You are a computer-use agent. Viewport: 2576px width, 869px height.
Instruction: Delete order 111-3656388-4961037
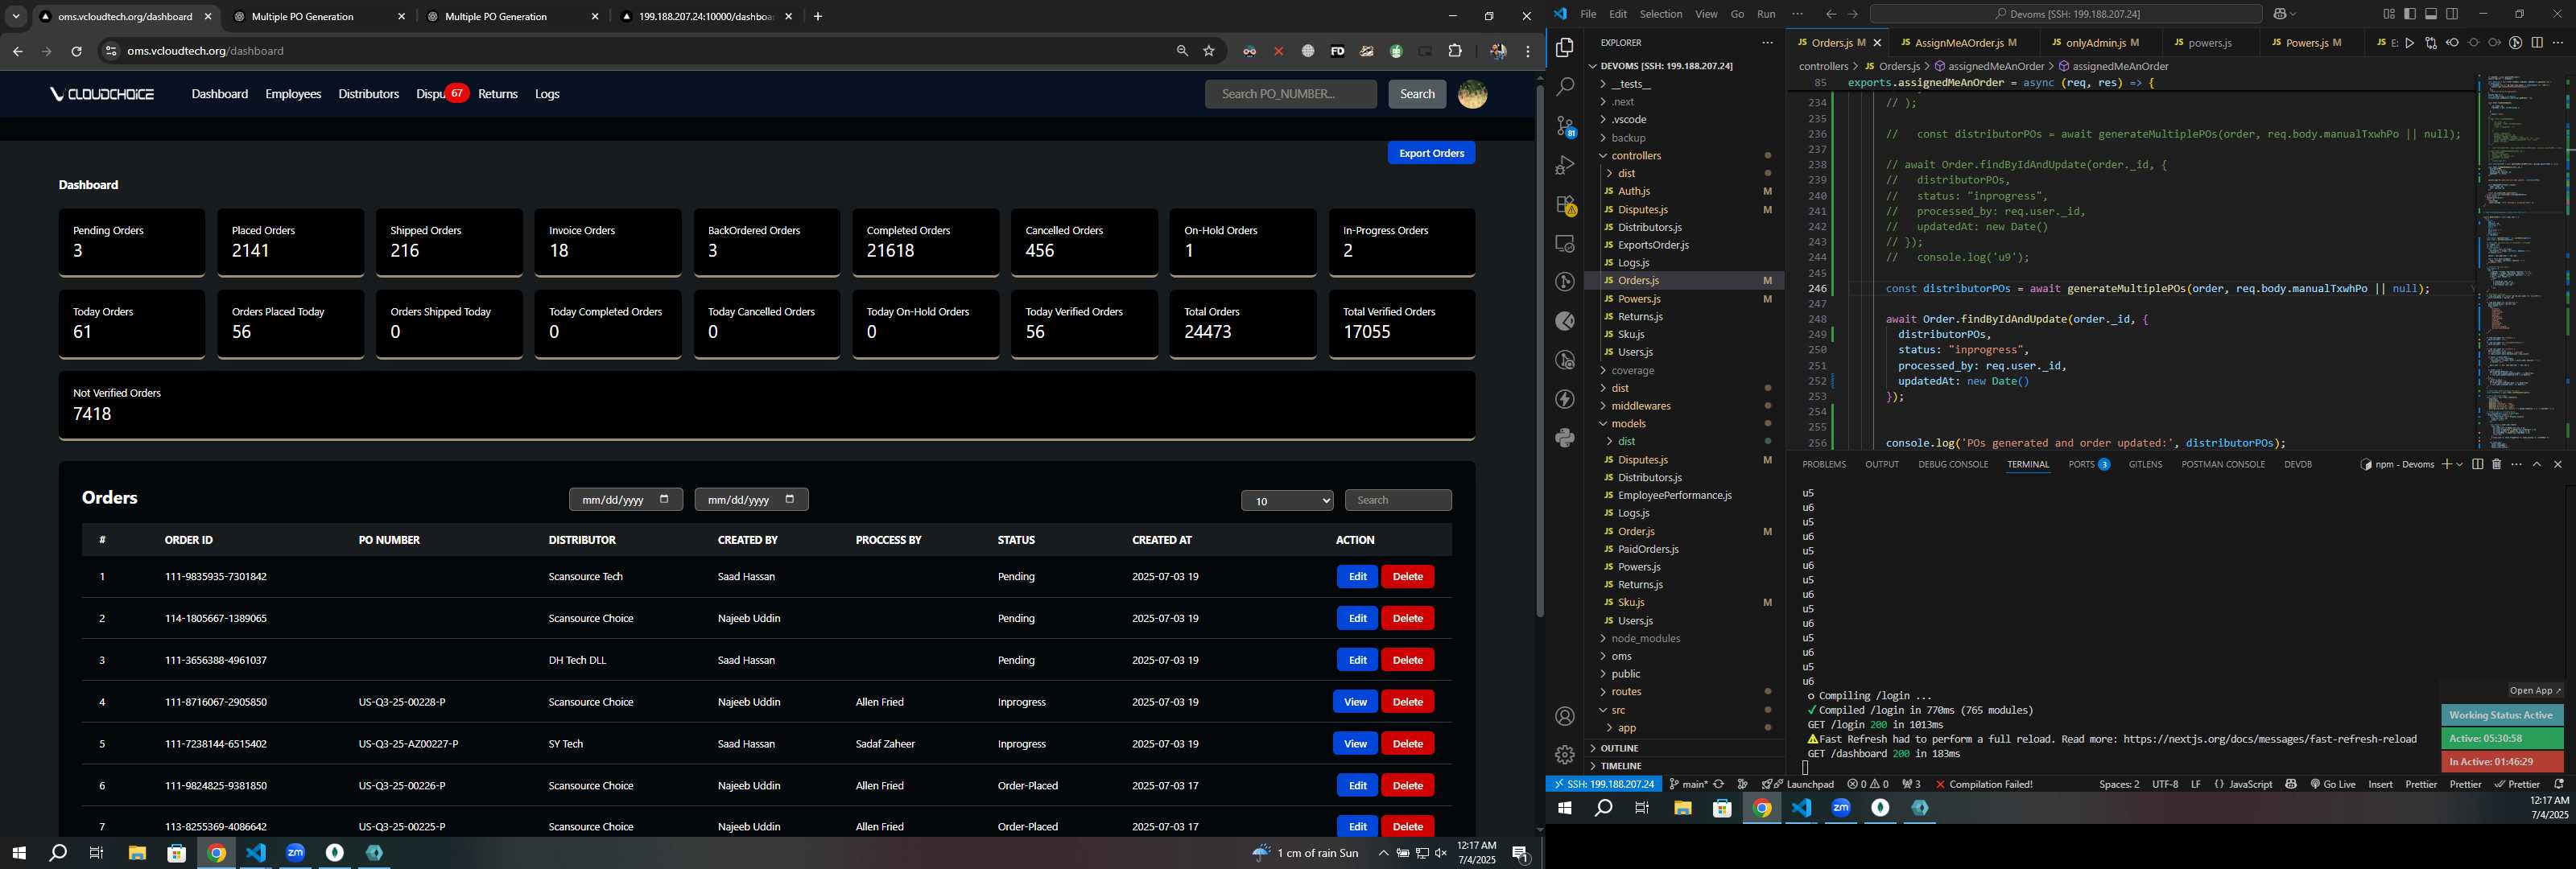[x=1407, y=660]
